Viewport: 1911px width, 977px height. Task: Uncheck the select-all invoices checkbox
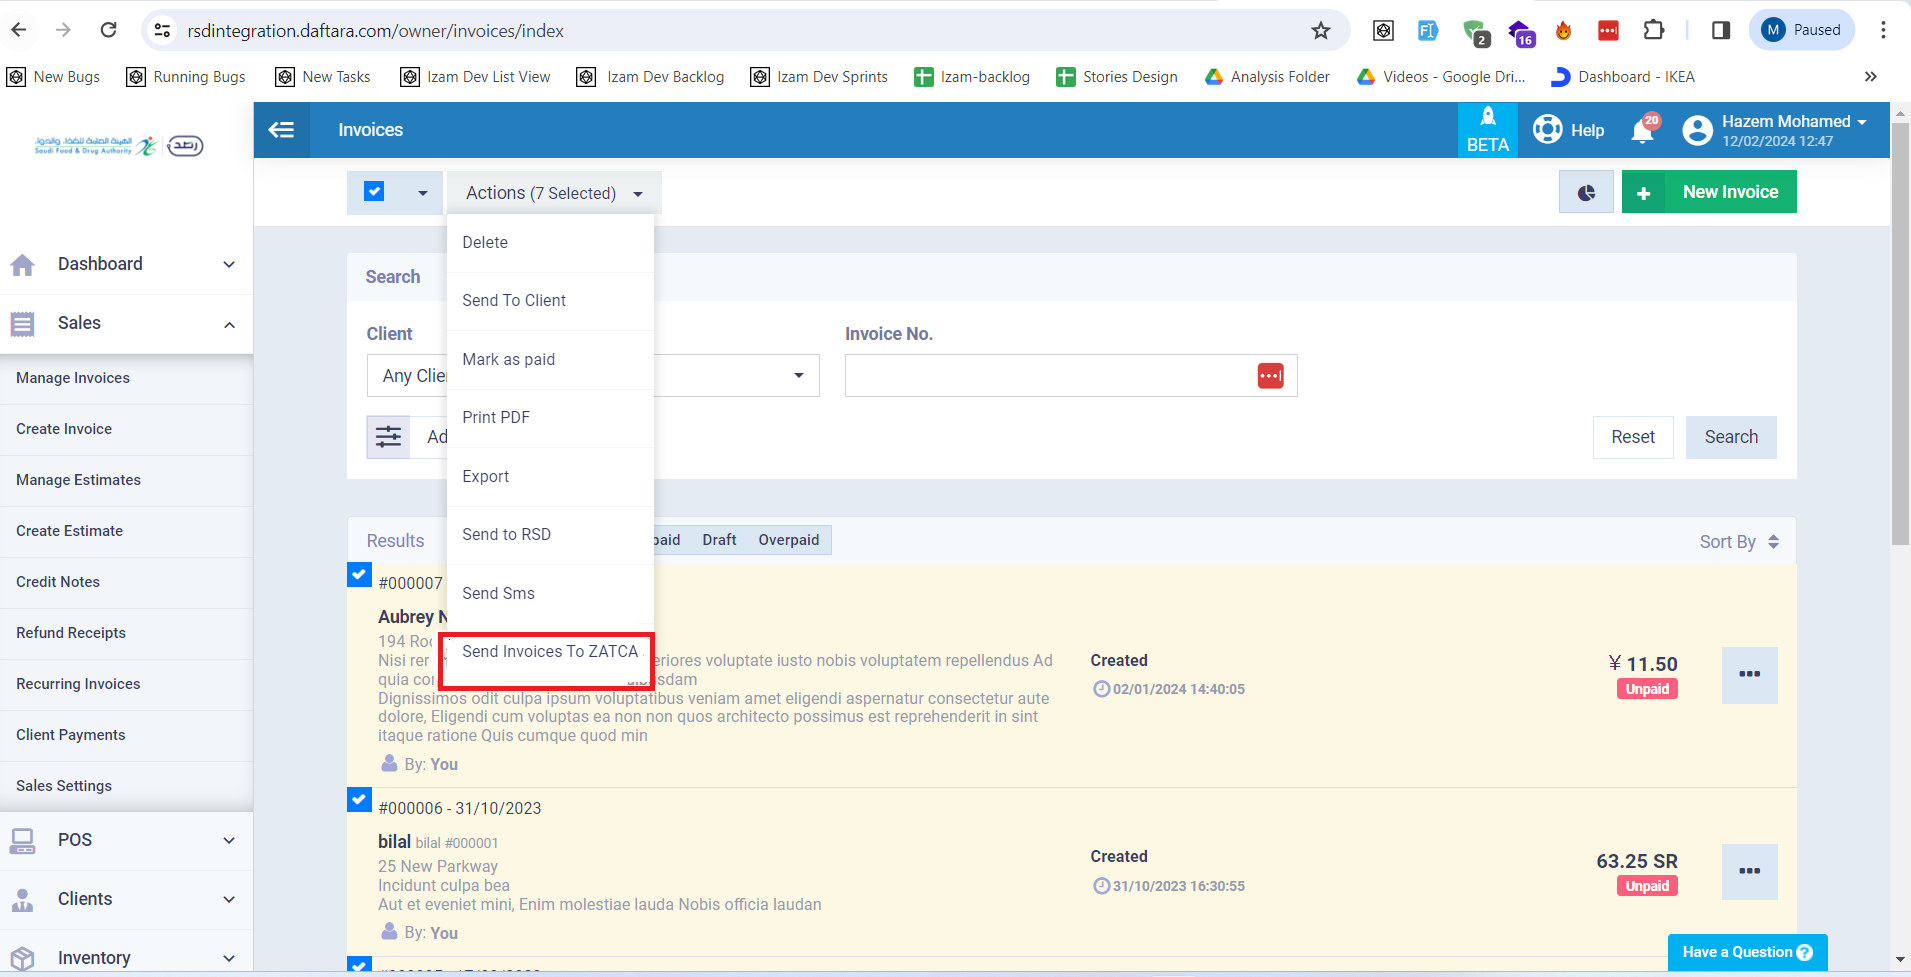pos(374,192)
